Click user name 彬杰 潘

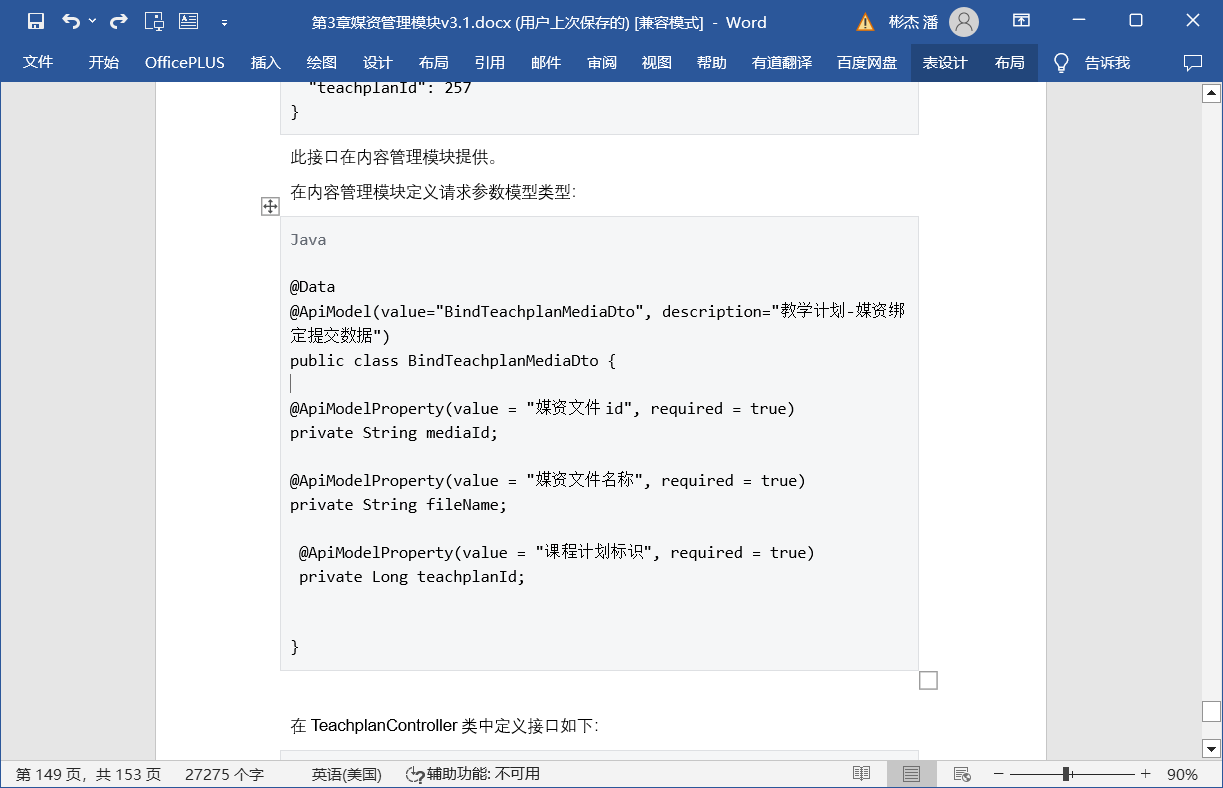click(913, 22)
